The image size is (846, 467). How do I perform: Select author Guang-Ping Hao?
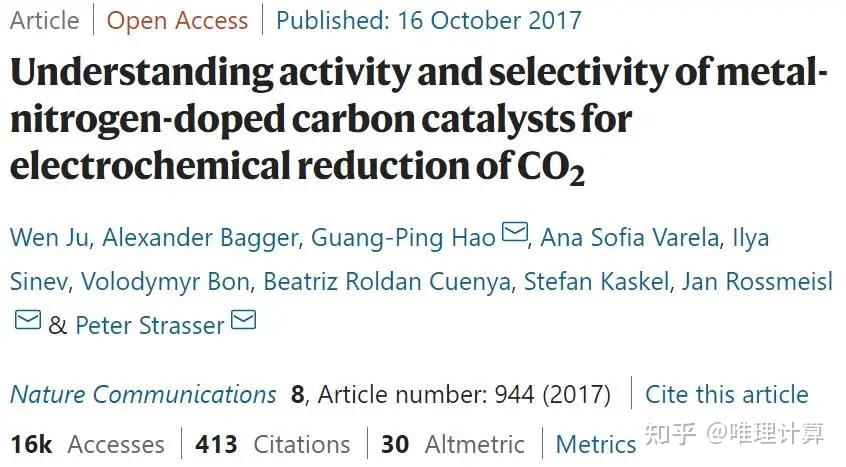coord(403,238)
